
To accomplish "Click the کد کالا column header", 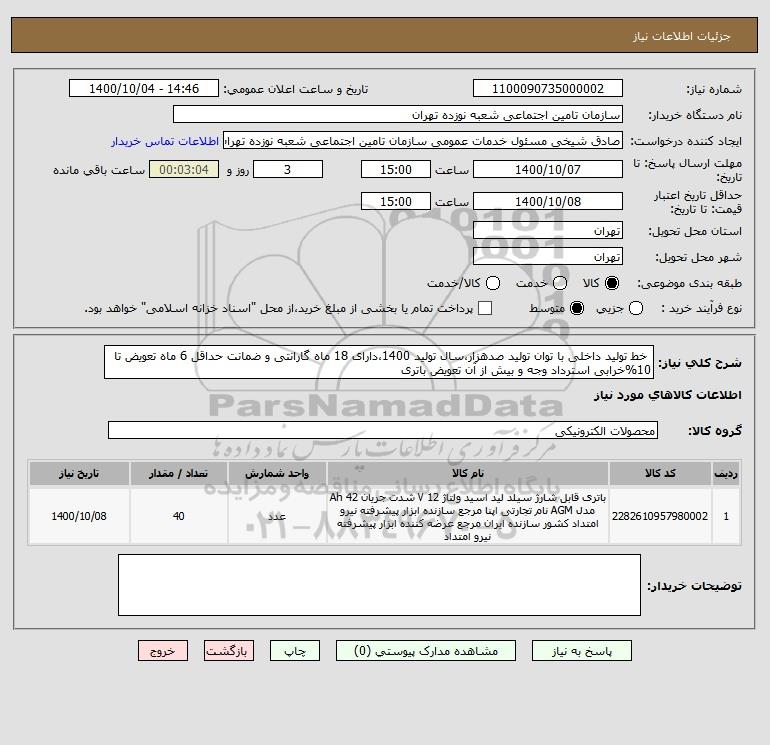I will (660, 473).
